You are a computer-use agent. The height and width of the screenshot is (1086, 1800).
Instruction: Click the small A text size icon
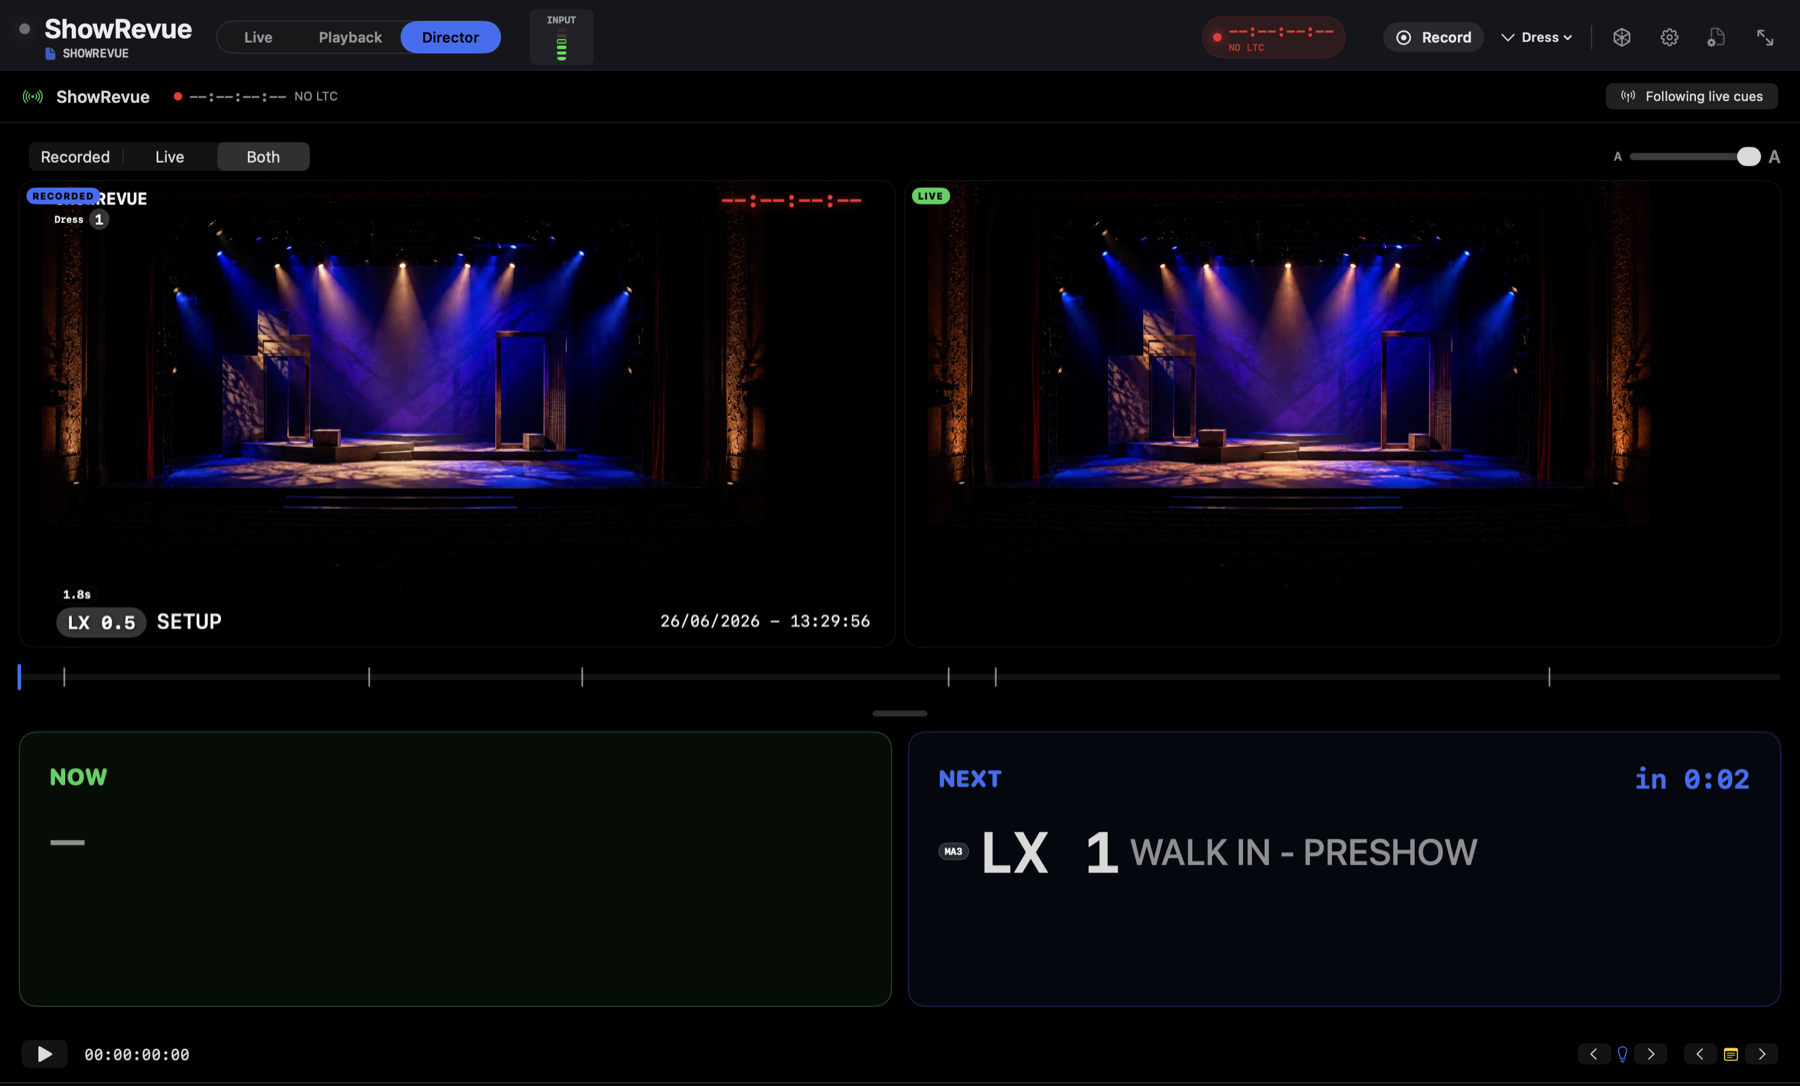tap(1617, 157)
